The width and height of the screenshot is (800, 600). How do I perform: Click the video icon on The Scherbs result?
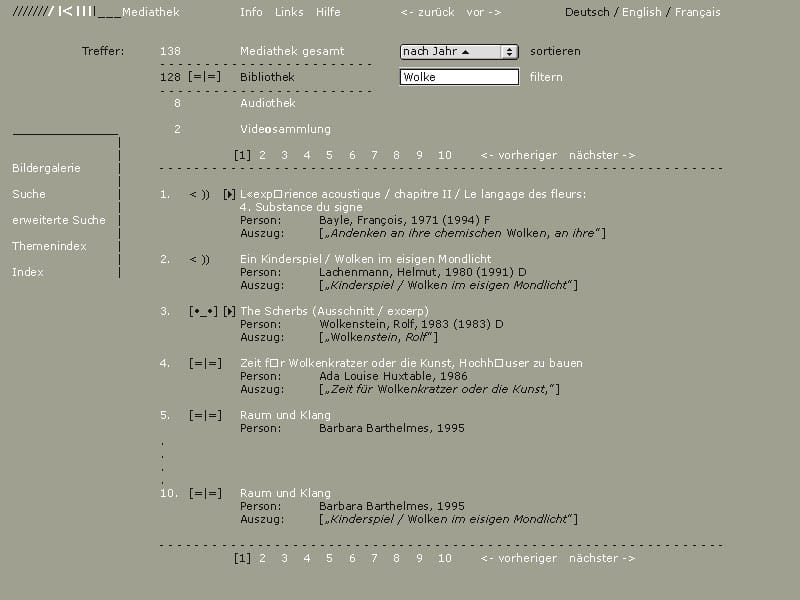(x=203, y=311)
